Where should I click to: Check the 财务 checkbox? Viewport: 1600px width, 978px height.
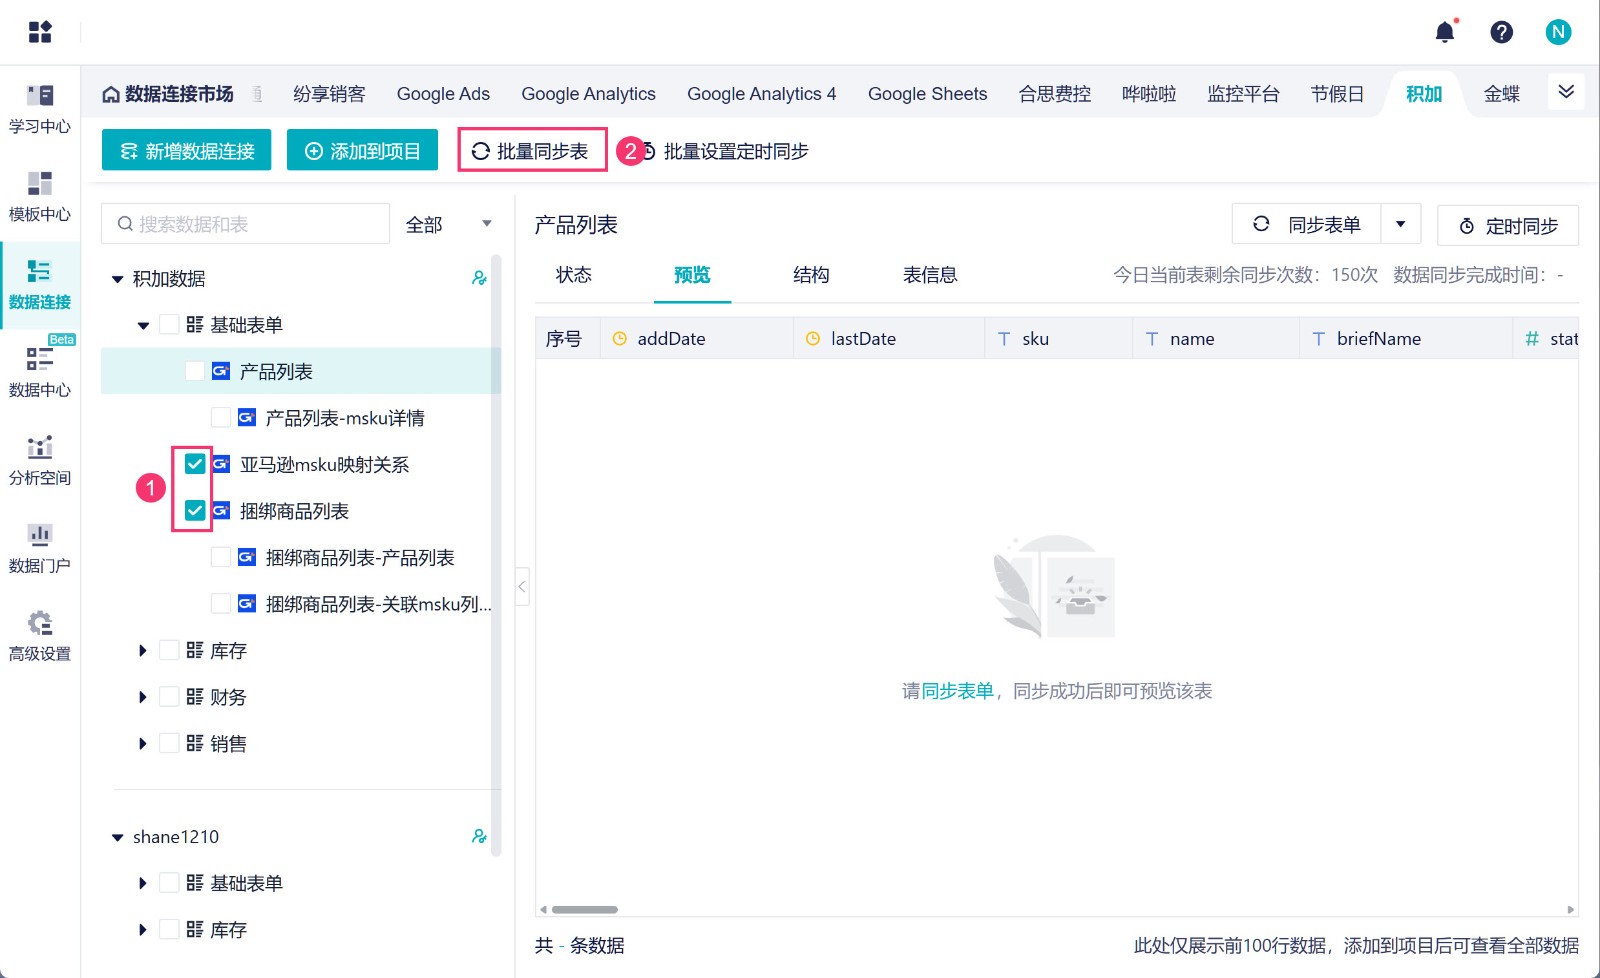(169, 697)
